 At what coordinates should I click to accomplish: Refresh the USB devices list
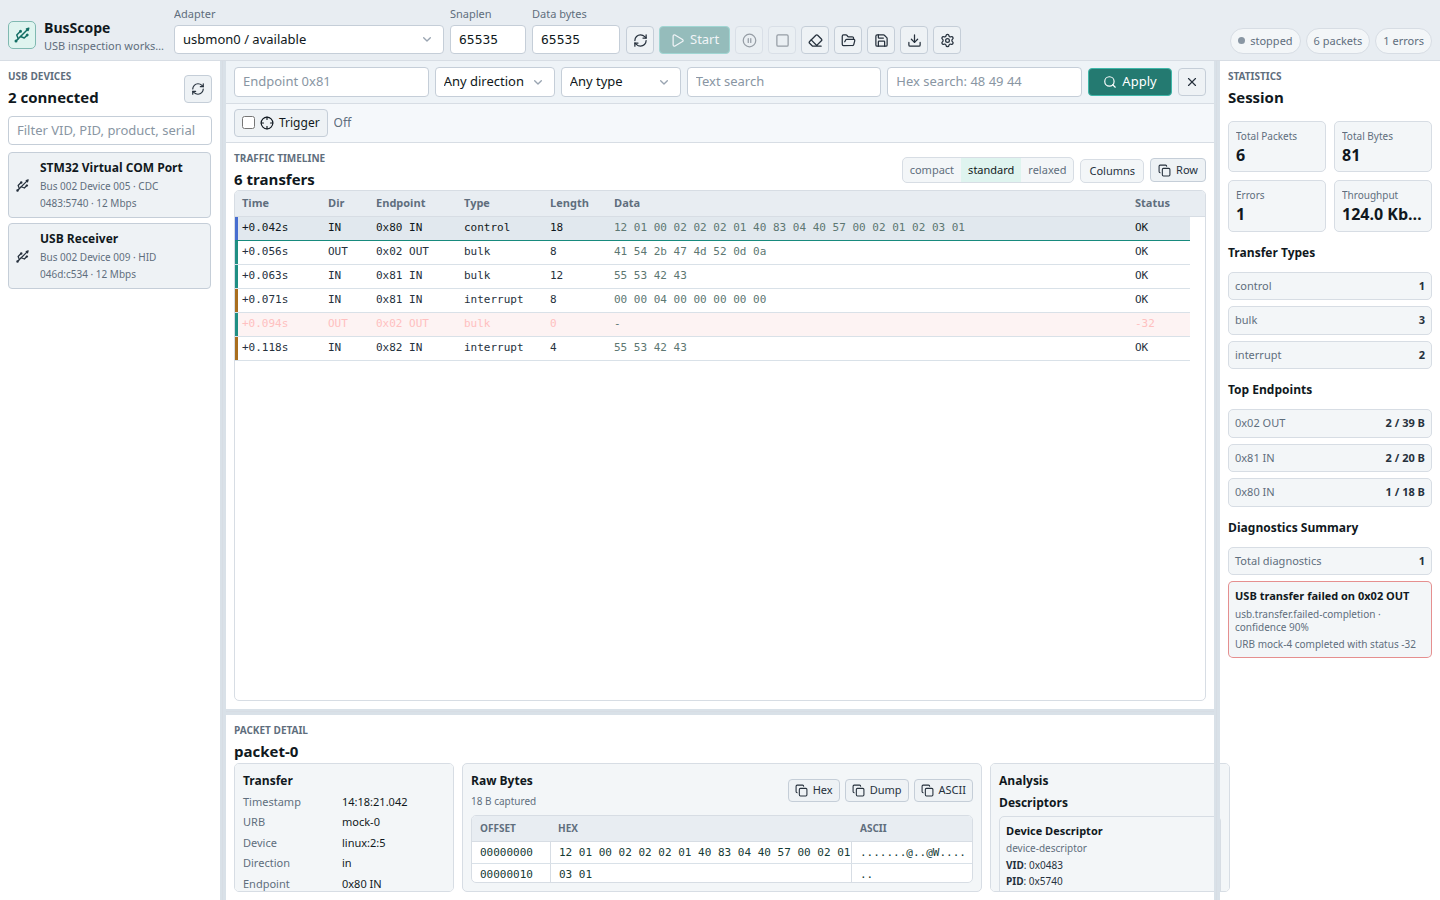click(x=198, y=89)
